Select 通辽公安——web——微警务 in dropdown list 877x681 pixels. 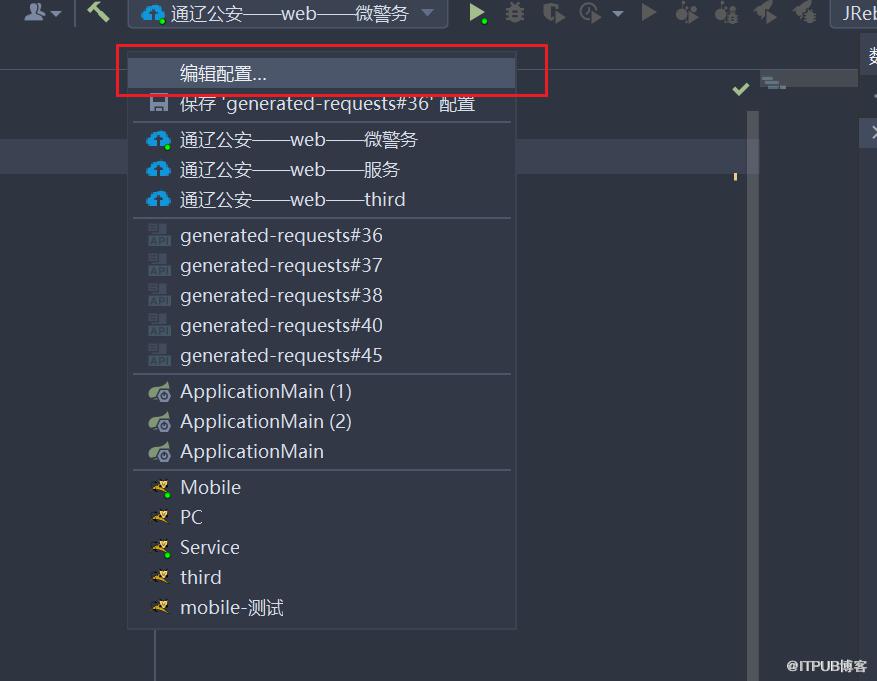322,139
